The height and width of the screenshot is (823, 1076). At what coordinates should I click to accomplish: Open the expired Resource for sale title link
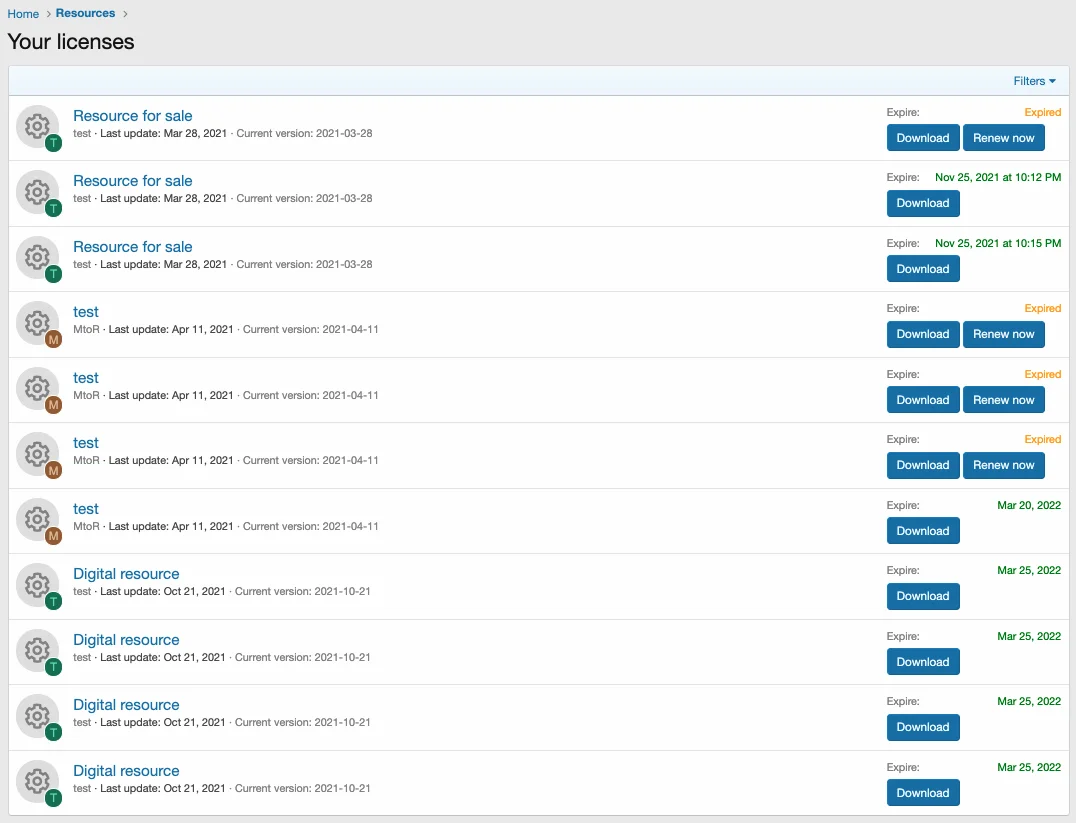click(x=132, y=116)
